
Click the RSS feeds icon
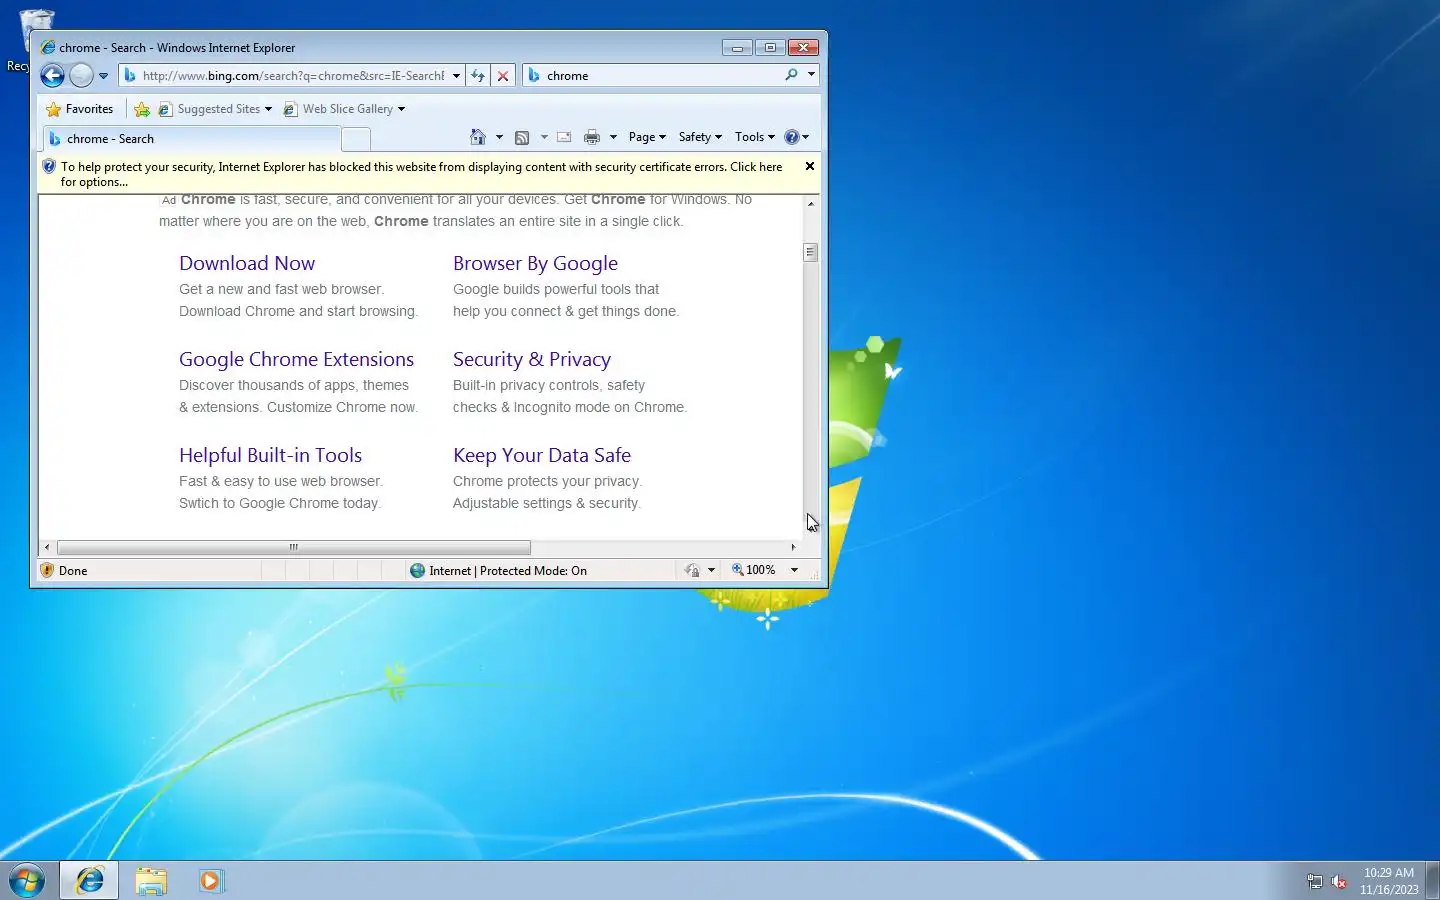click(x=522, y=137)
